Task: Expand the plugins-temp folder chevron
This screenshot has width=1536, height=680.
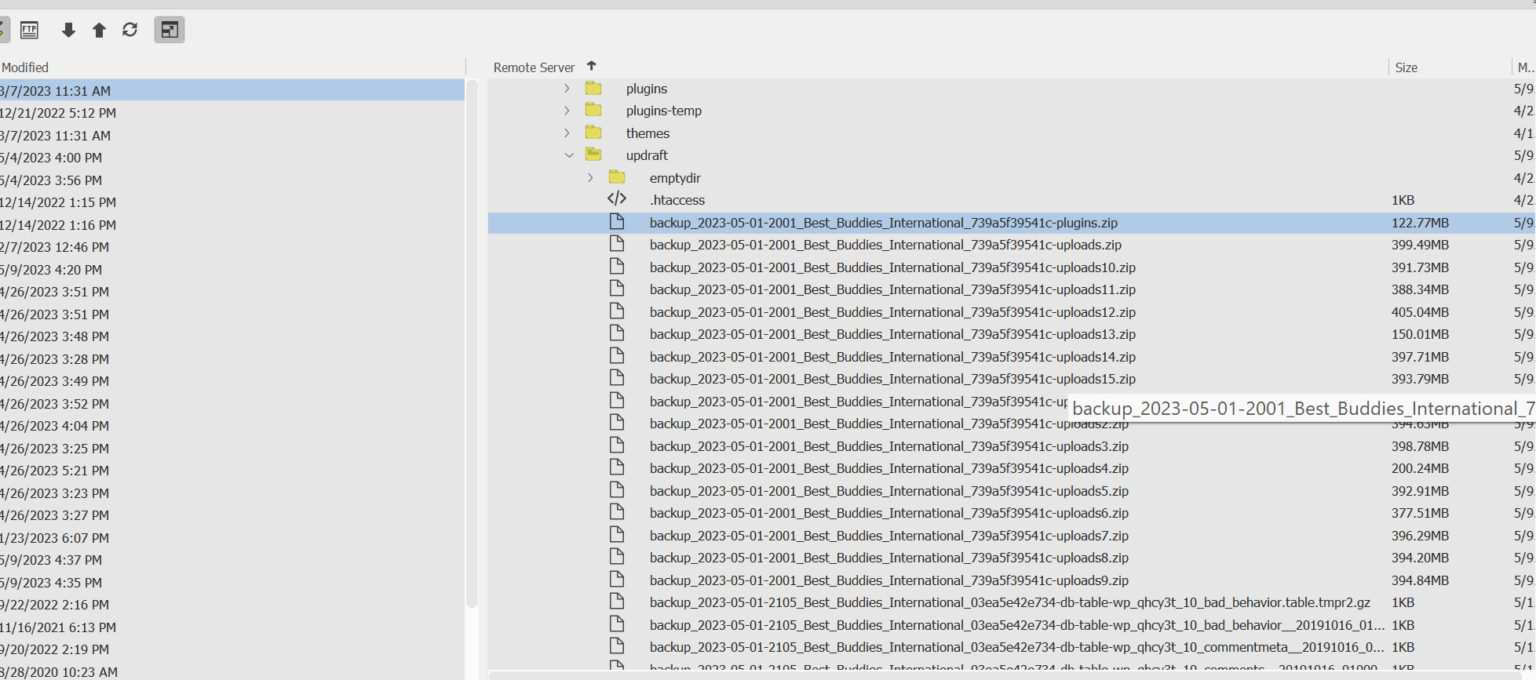Action: pos(567,111)
